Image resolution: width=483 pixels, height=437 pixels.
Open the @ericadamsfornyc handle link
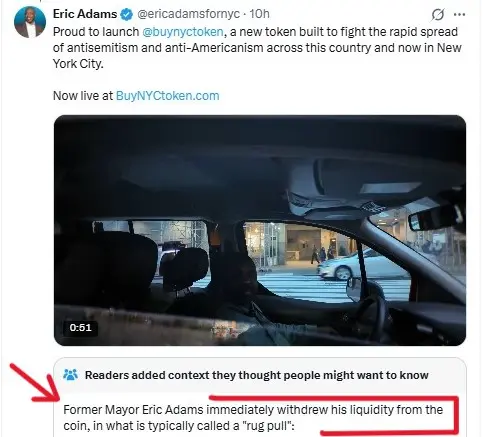(188, 14)
